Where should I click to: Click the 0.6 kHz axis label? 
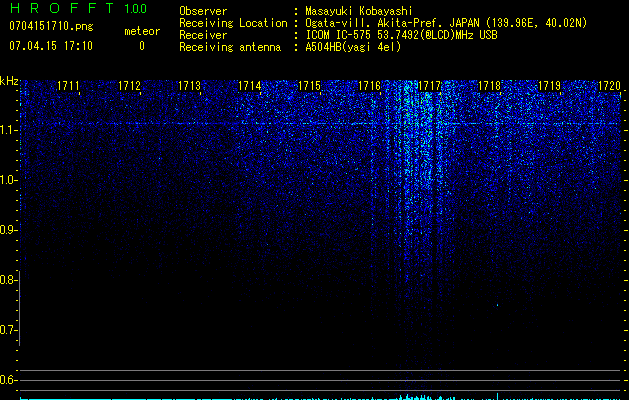(x=8, y=380)
